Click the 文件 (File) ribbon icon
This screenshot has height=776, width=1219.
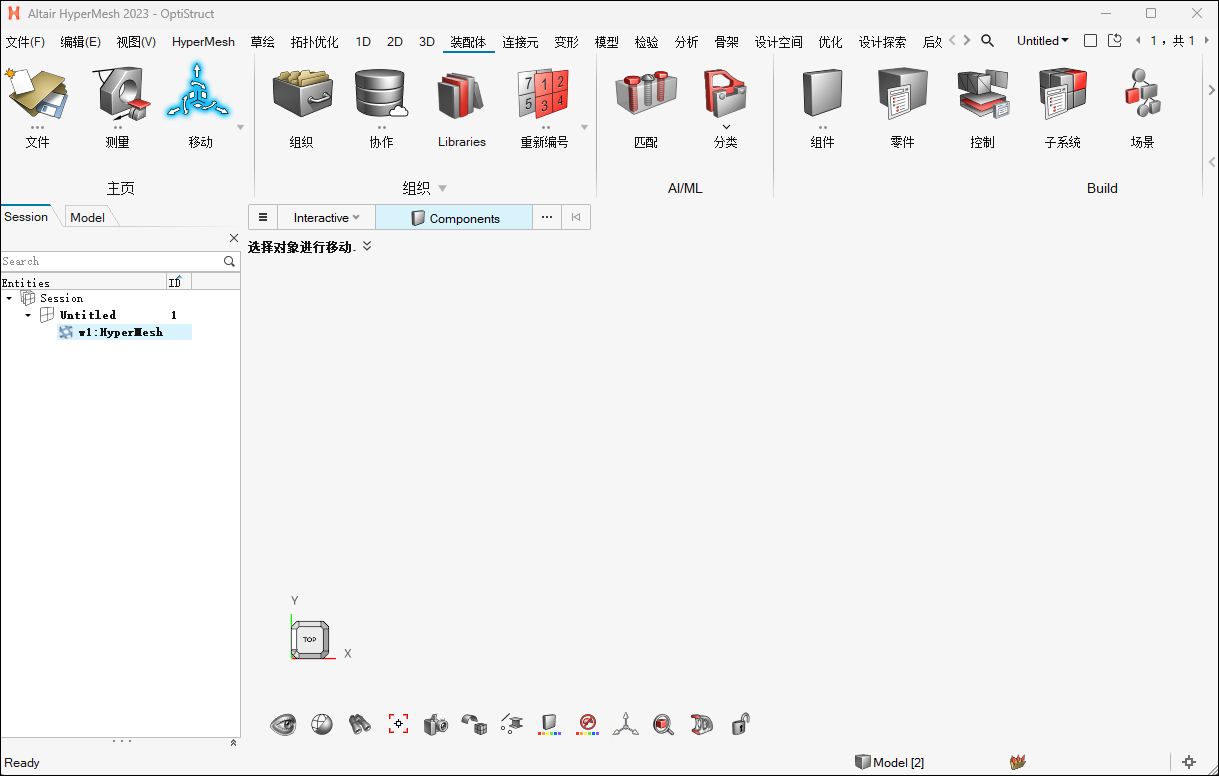37,94
